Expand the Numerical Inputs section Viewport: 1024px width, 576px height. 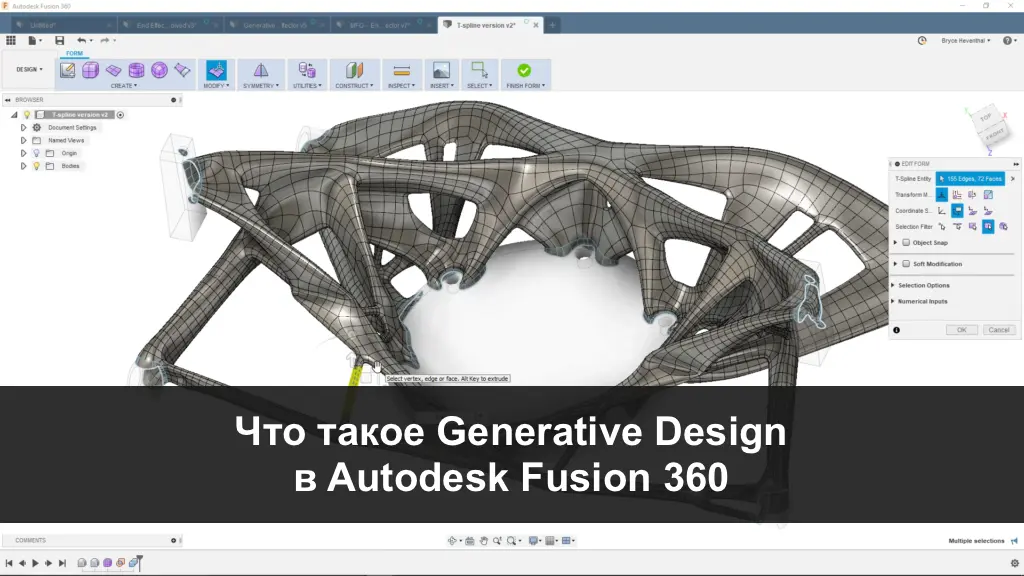(x=894, y=302)
